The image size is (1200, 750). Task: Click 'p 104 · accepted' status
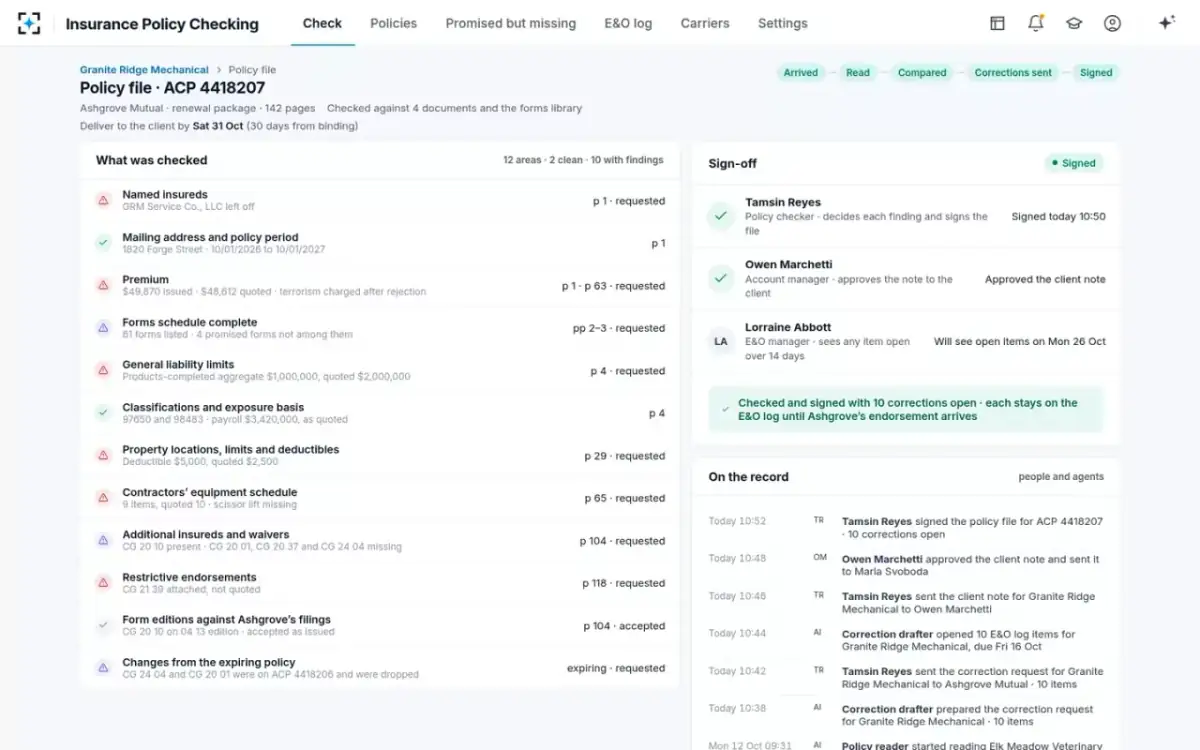624,626
